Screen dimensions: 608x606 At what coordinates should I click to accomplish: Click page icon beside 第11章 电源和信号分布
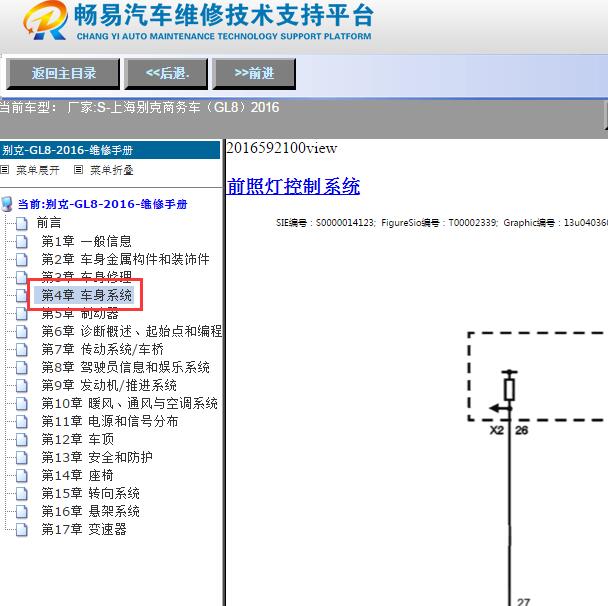[22, 421]
